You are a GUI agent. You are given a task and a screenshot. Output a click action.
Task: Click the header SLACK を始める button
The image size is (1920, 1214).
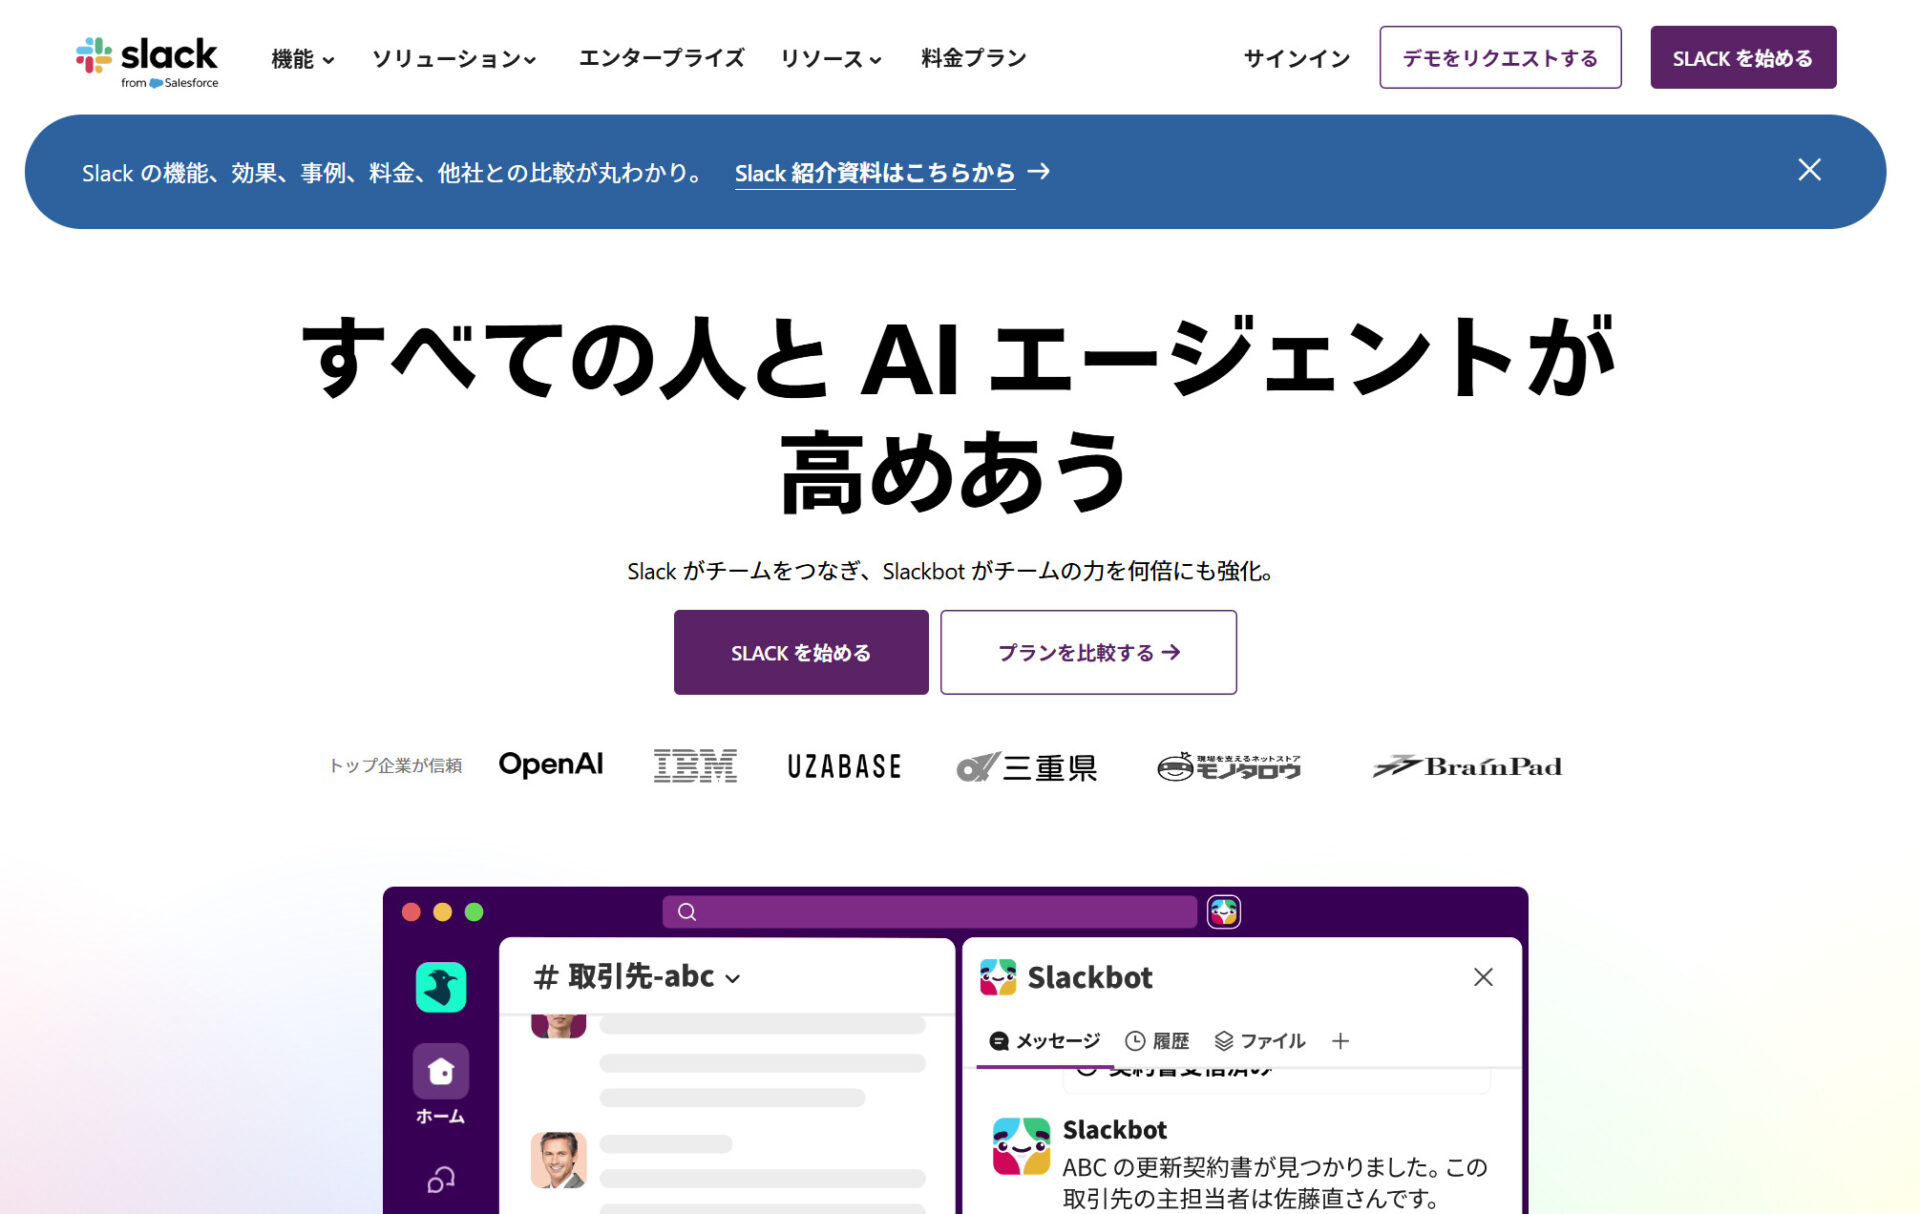click(x=1743, y=57)
